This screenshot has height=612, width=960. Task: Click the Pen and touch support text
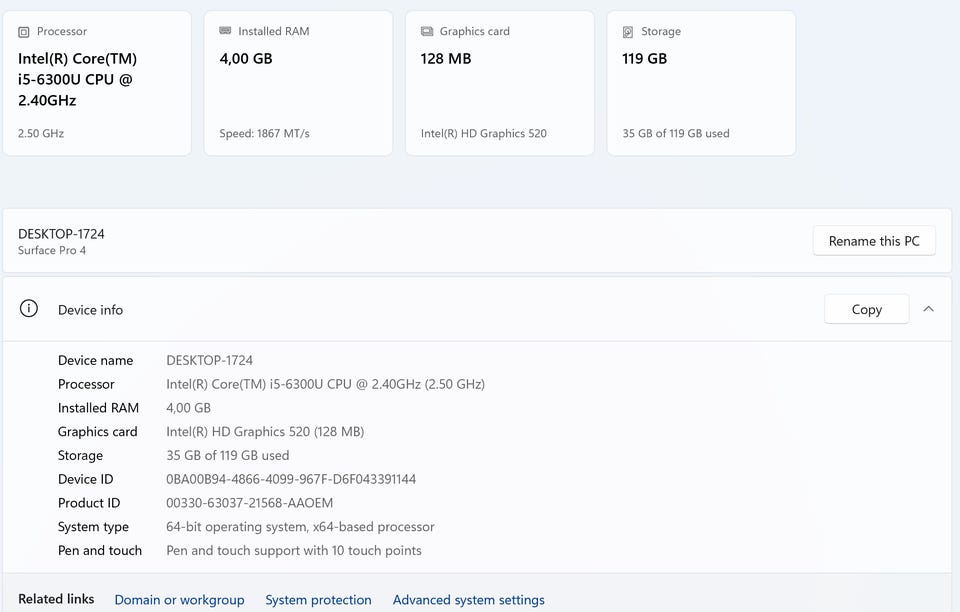pyautogui.click(x=294, y=550)
